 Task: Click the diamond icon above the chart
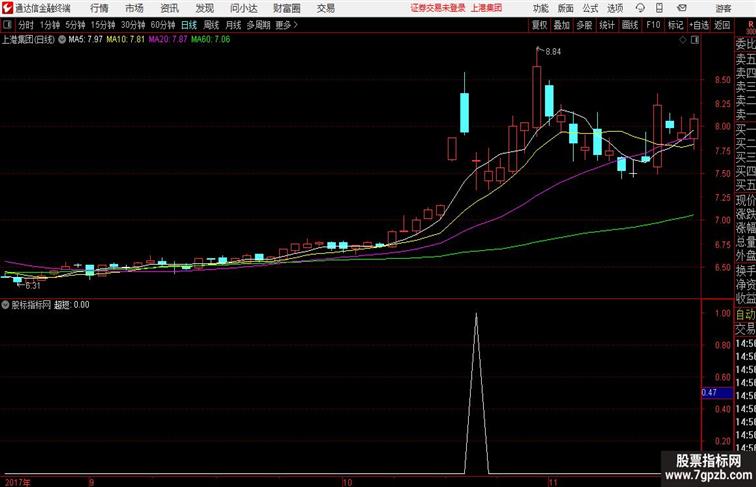point(683,40)
